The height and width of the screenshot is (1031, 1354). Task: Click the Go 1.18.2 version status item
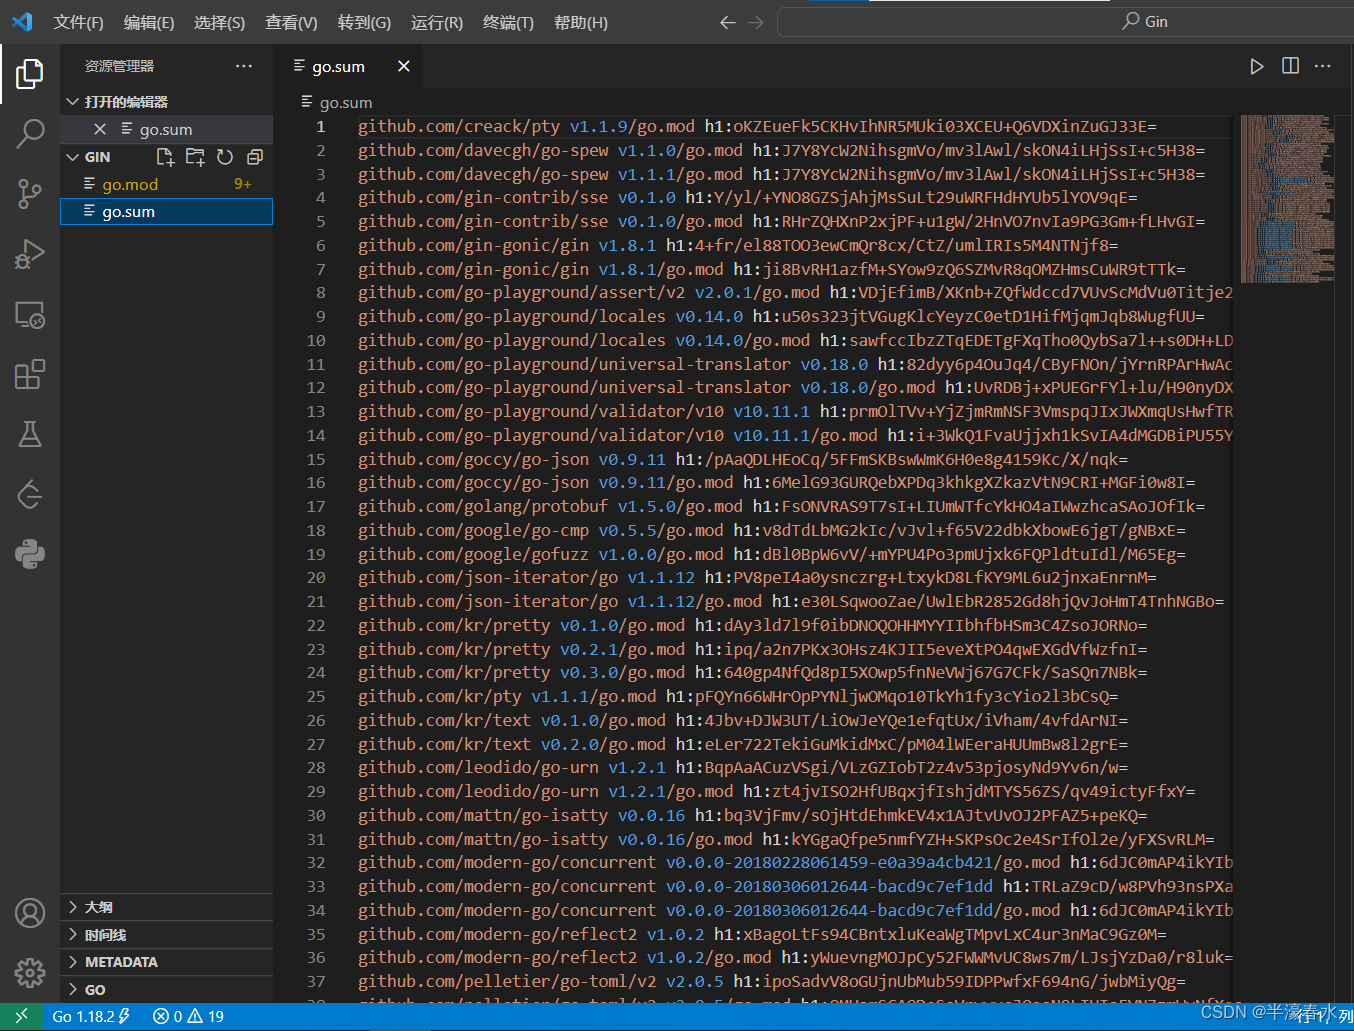pyautogui.click(x=91, y=1016)
